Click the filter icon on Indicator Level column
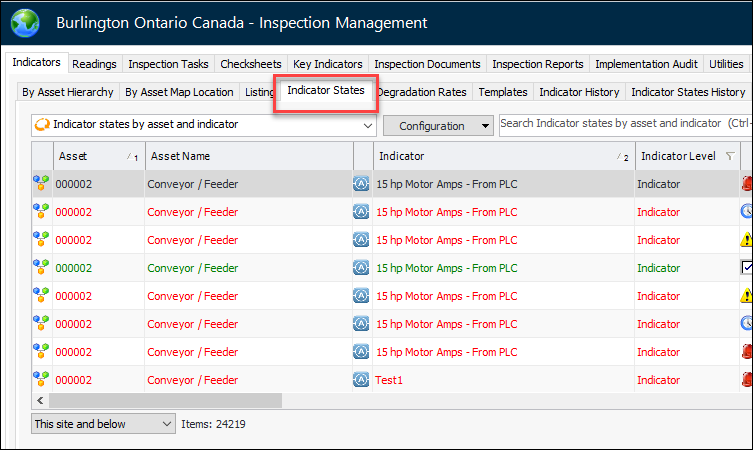753x450 pixels. 729,156
